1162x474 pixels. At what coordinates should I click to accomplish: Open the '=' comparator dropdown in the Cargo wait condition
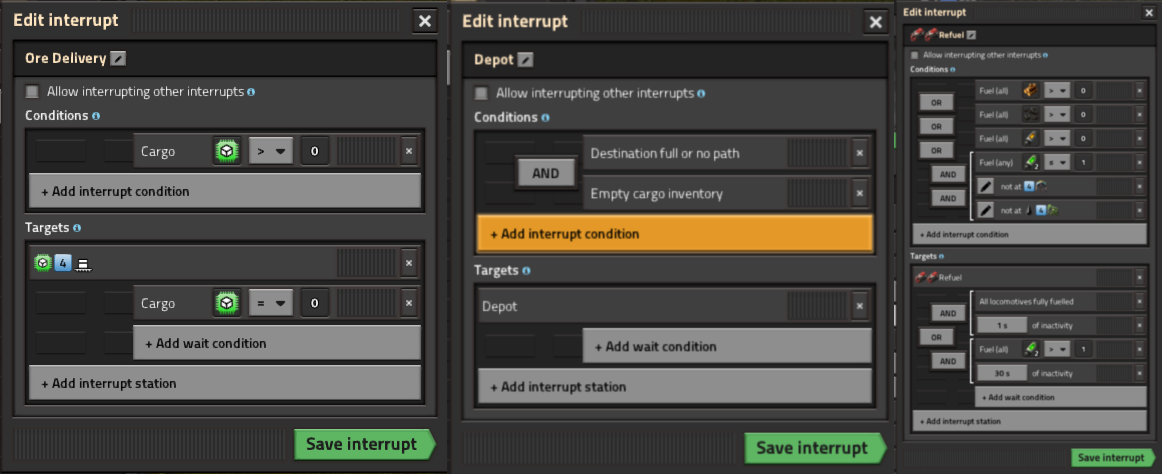click(x=271, y=303)
